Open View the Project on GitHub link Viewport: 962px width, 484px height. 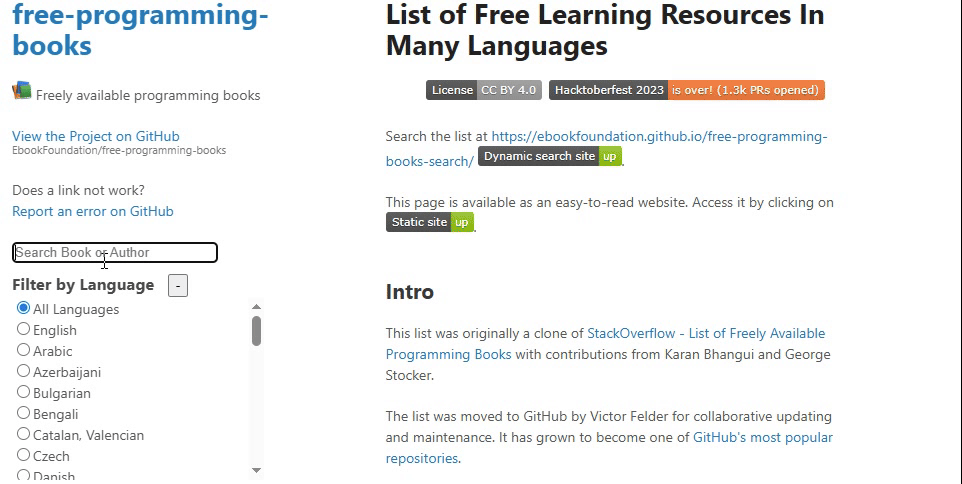[96, 136]
